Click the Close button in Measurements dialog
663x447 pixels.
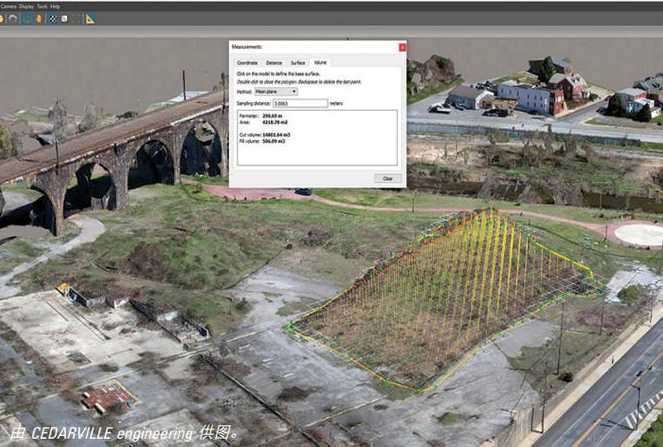pos(387,178)
